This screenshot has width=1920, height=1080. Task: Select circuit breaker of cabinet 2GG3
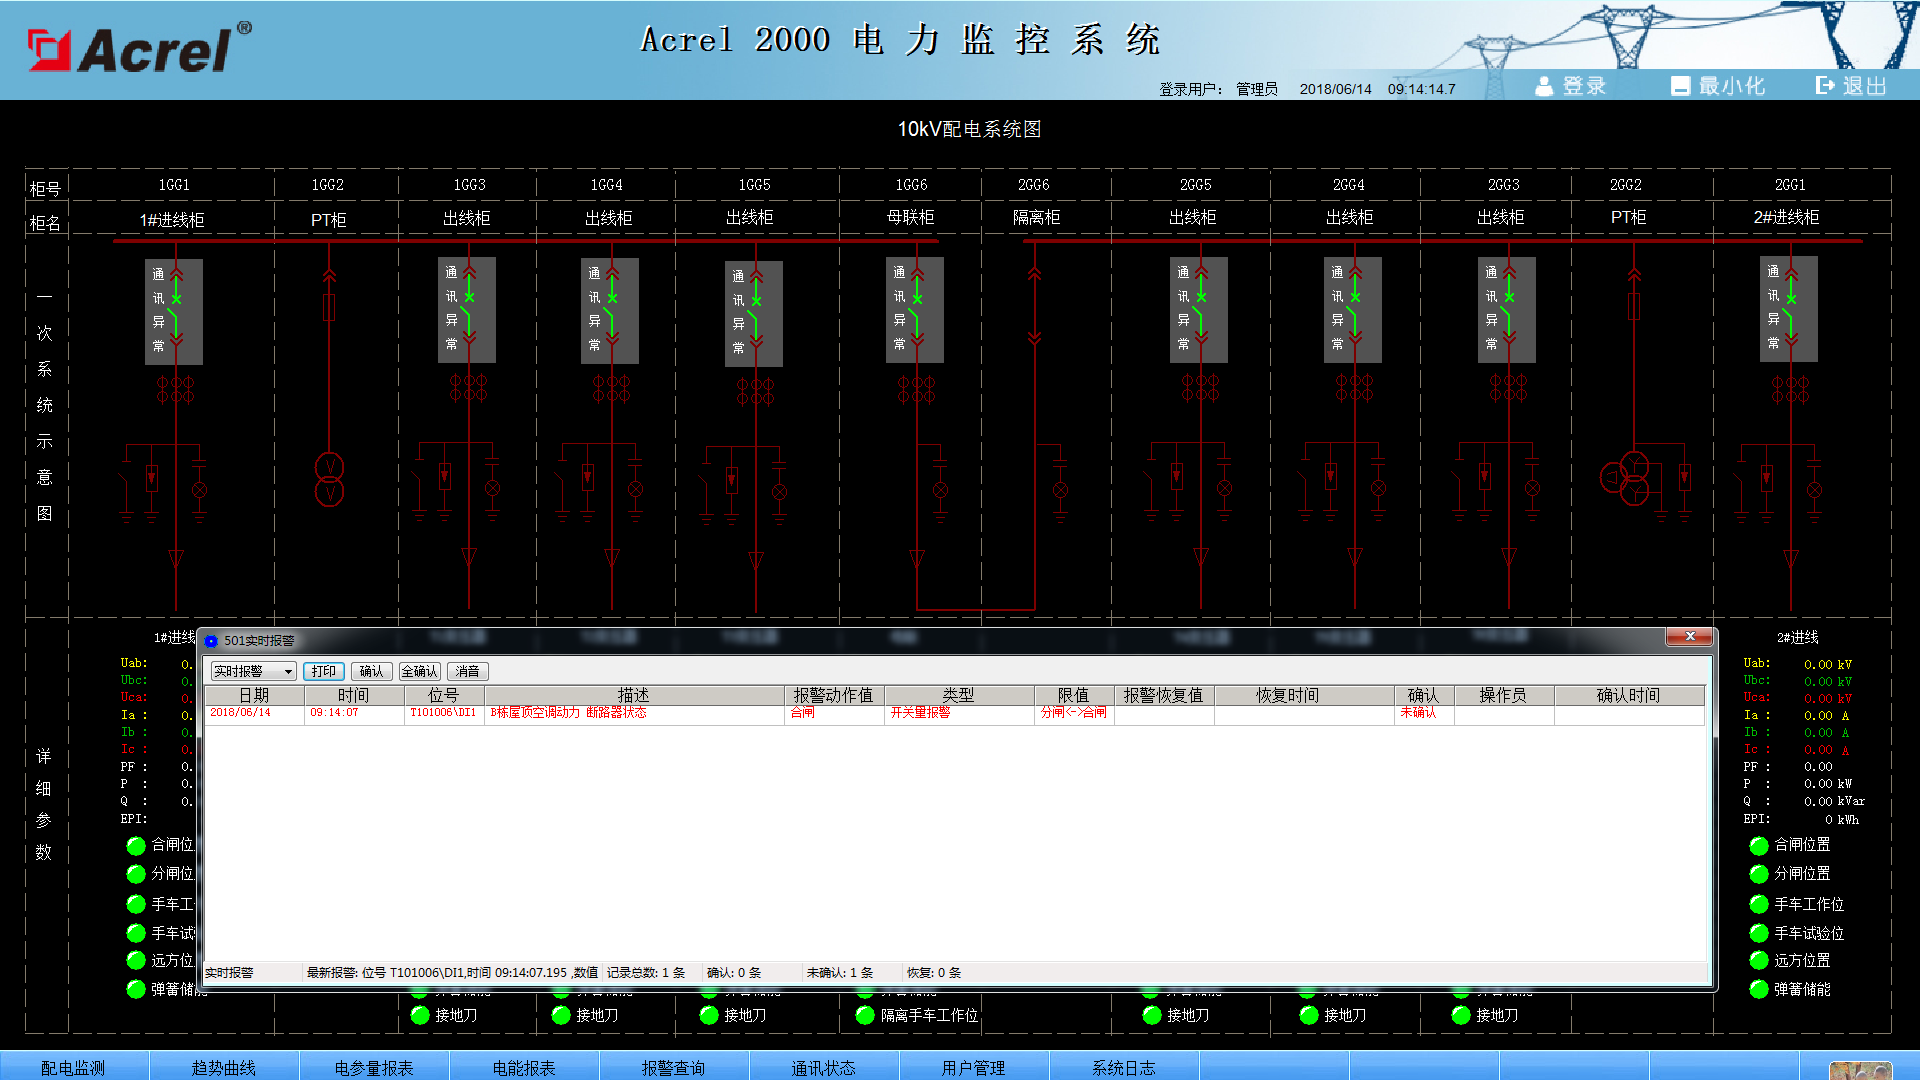[x=1507, y=310]
